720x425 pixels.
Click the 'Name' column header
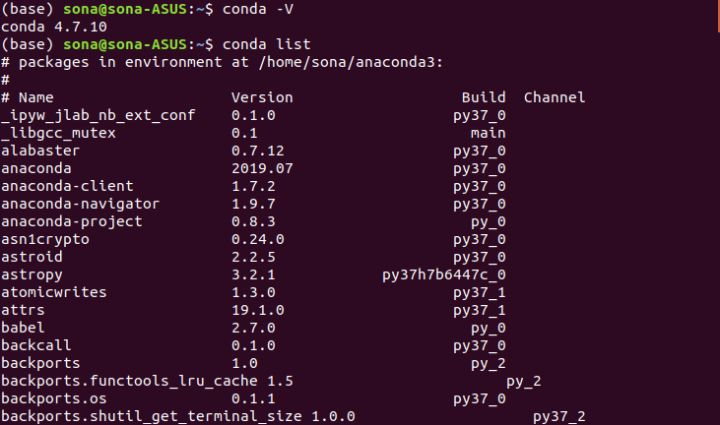tap(36, 97)
